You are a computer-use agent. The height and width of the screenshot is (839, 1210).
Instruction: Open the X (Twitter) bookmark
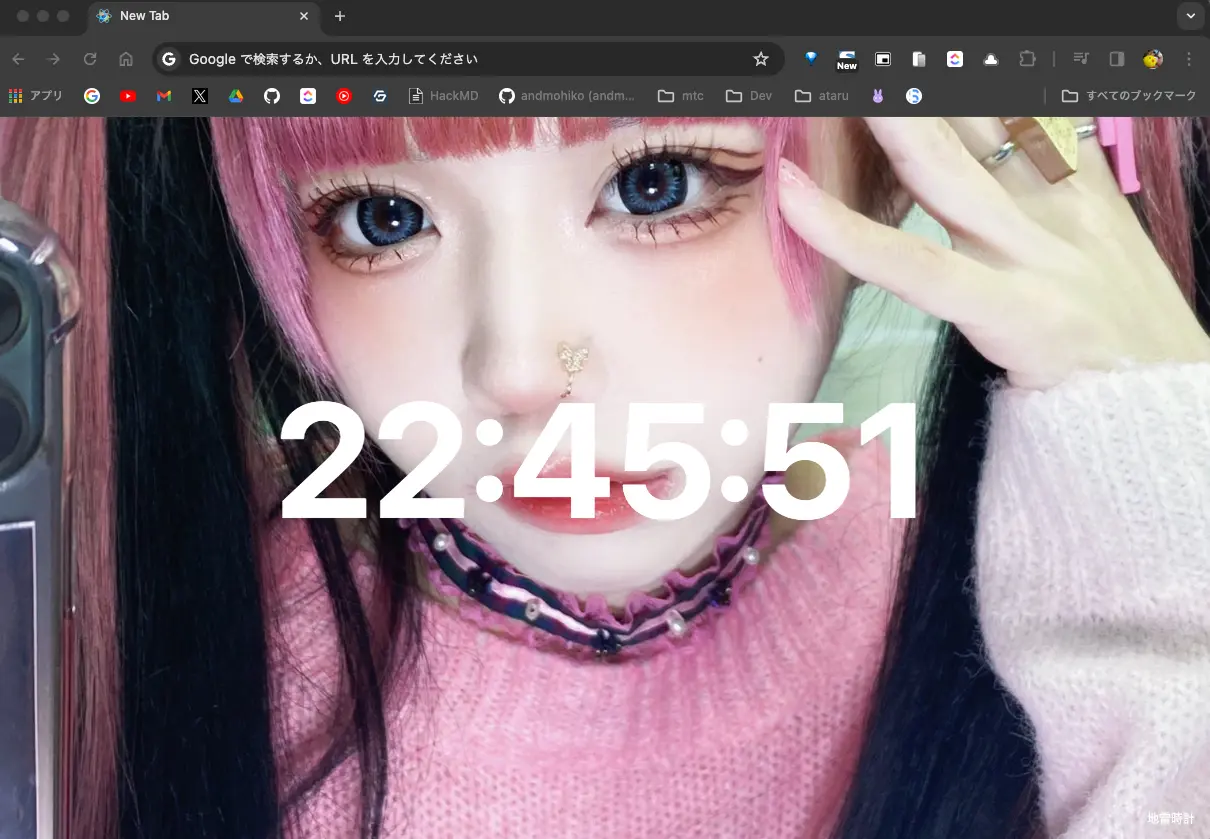click(x=200, y=96)
